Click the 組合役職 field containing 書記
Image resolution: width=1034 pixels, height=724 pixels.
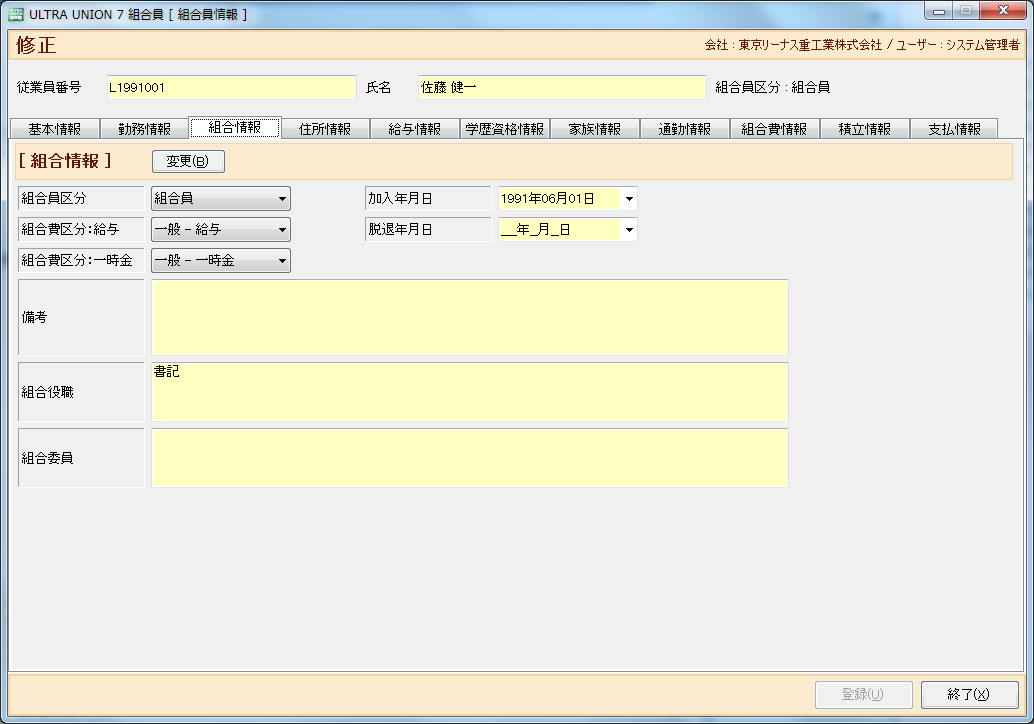(469, 392)
